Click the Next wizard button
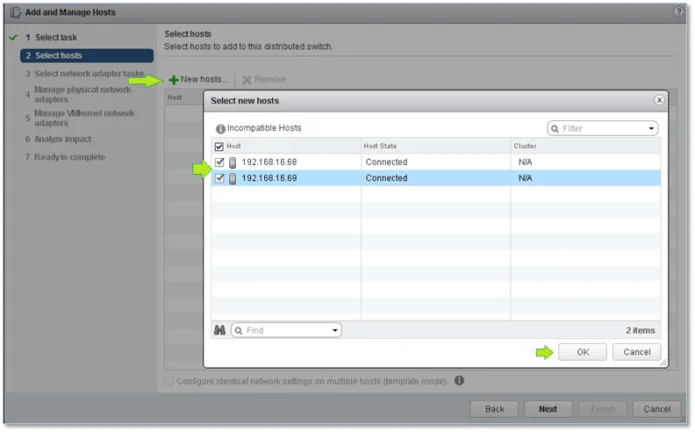695x432 pixels. (548, 409)
